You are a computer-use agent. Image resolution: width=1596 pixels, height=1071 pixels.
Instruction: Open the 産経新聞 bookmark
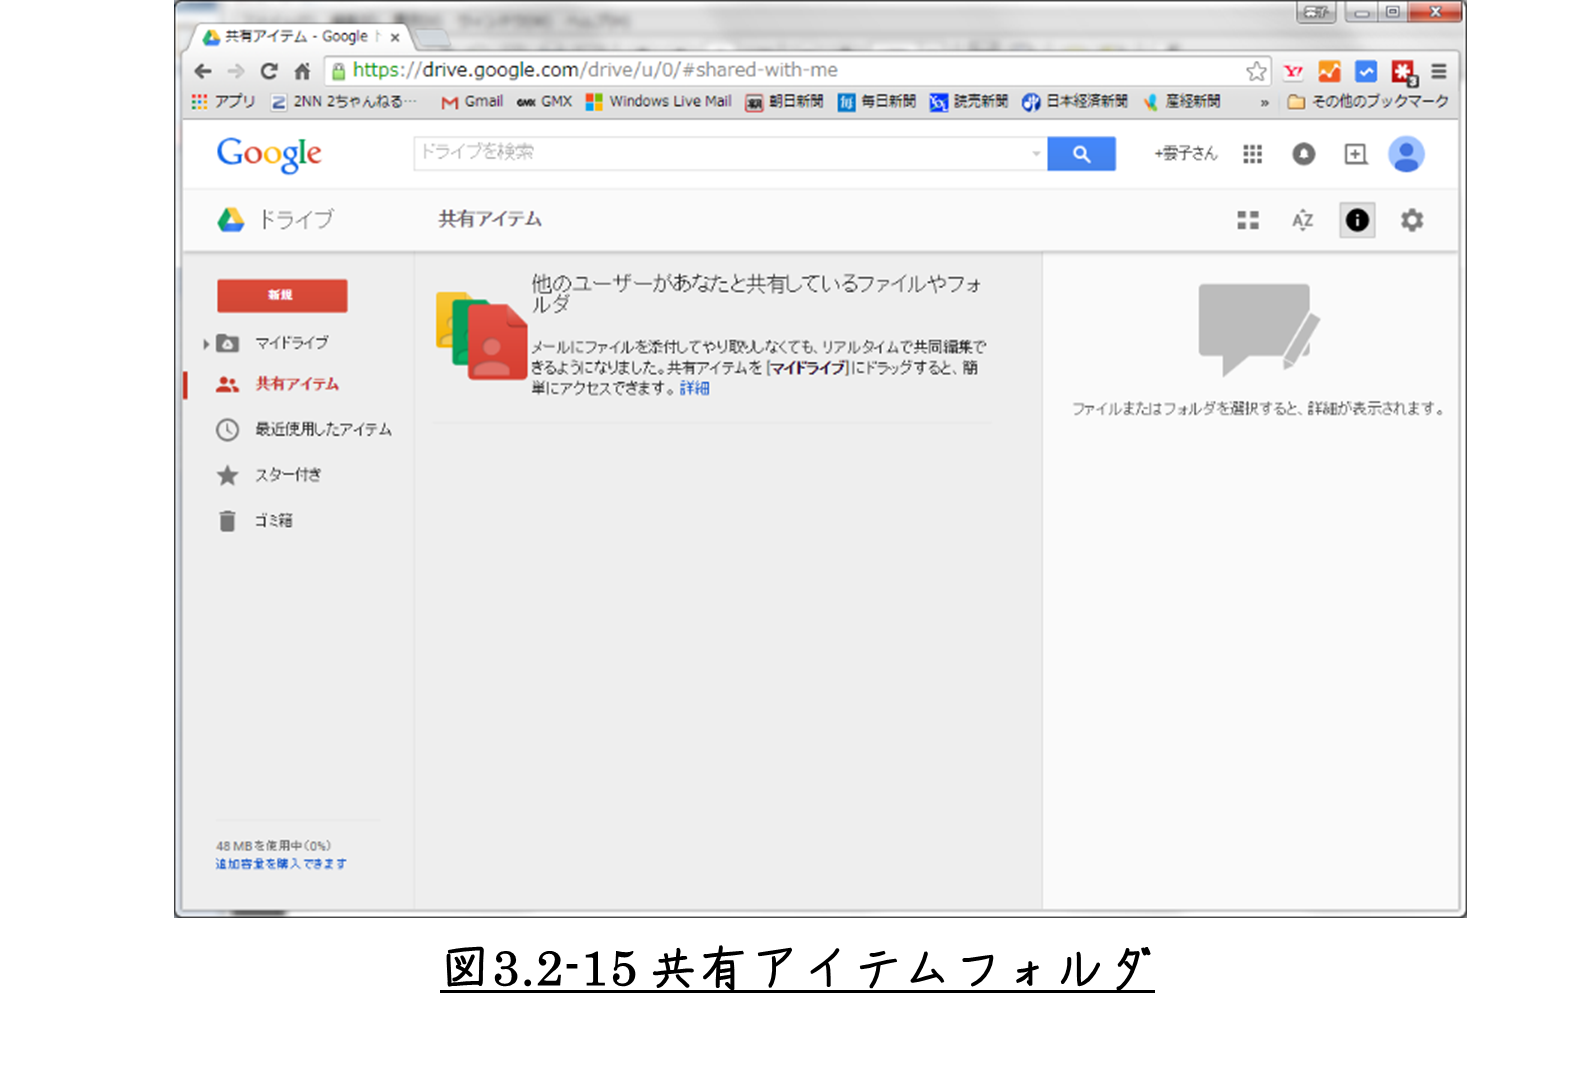click(1182, 101)
